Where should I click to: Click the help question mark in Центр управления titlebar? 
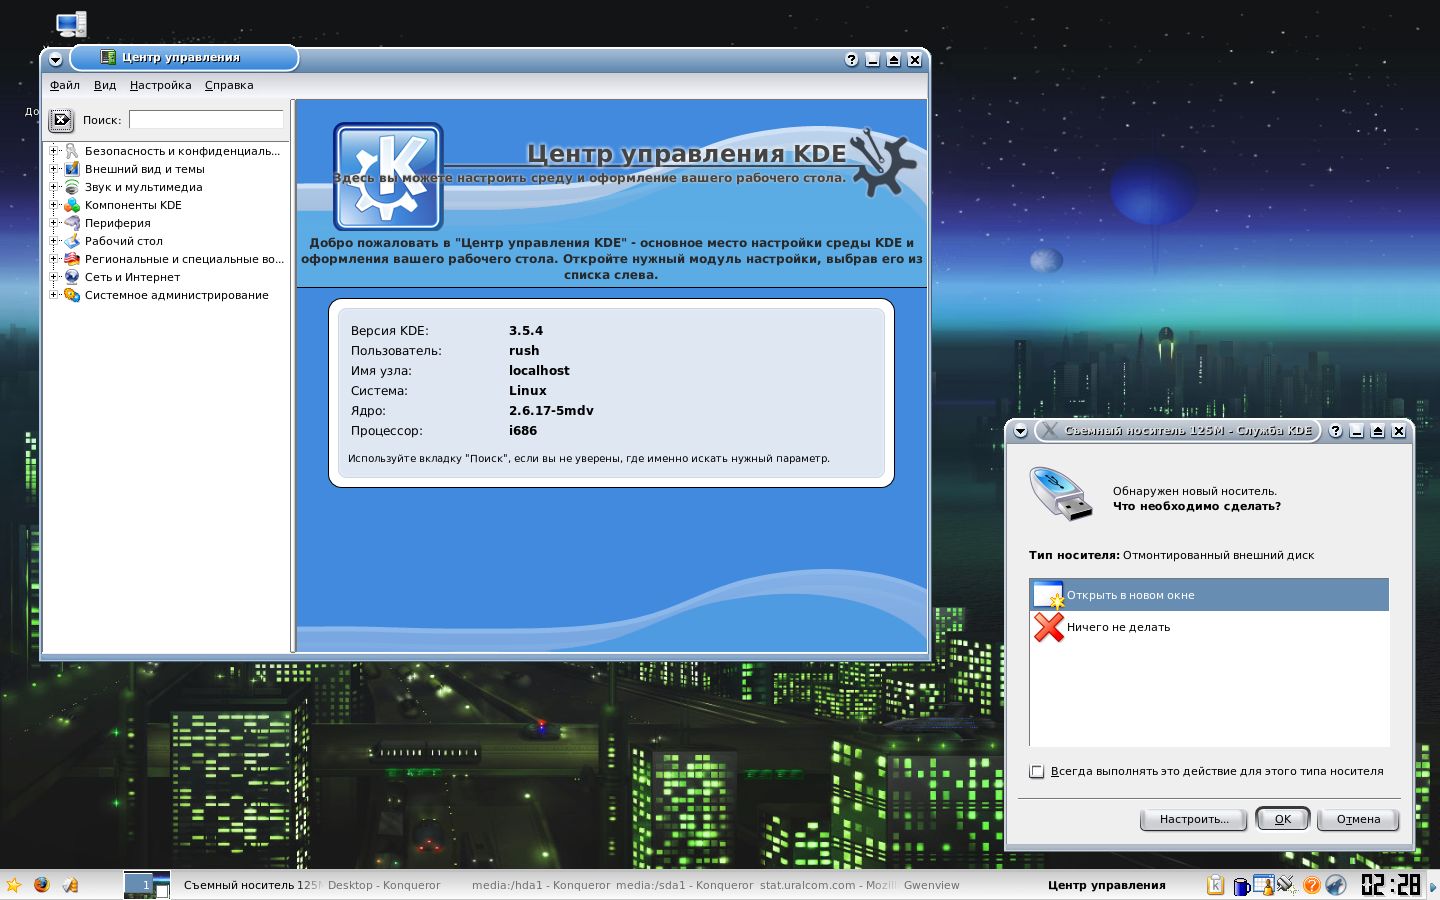pyautogui.click(x=852, y=60)
